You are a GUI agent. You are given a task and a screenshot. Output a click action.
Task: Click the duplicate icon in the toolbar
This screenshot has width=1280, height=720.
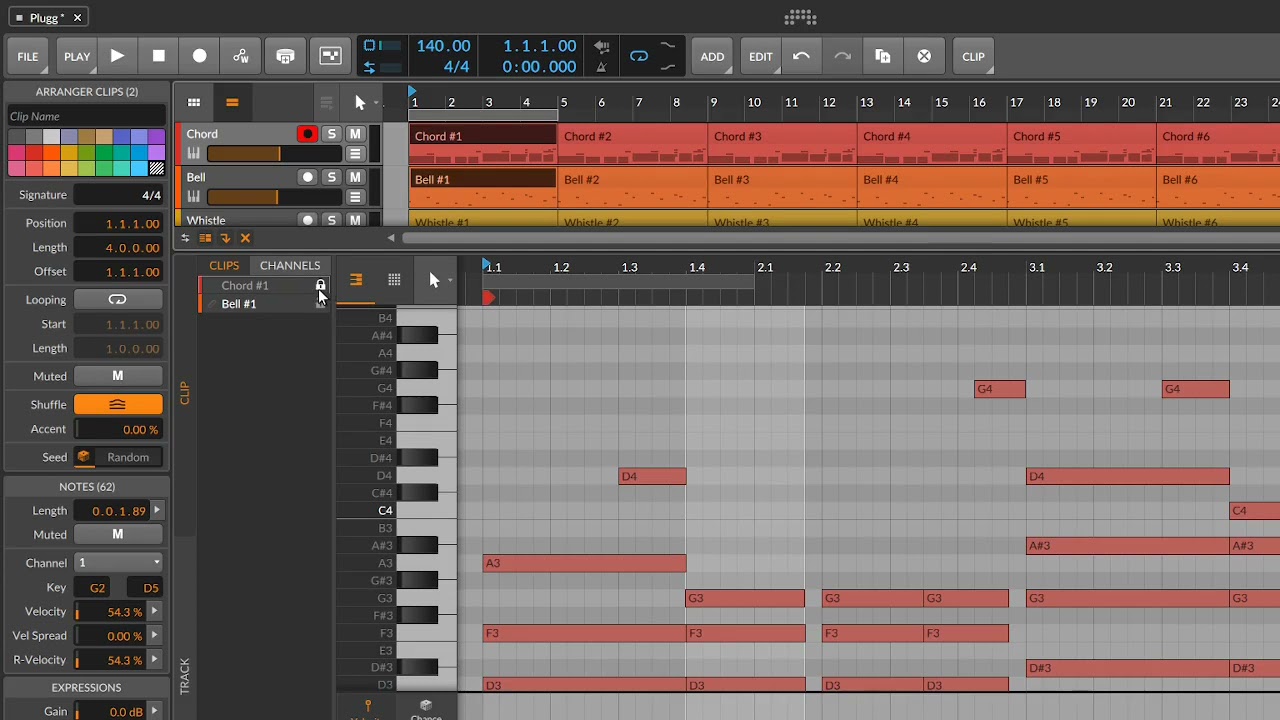coord(883,57)
